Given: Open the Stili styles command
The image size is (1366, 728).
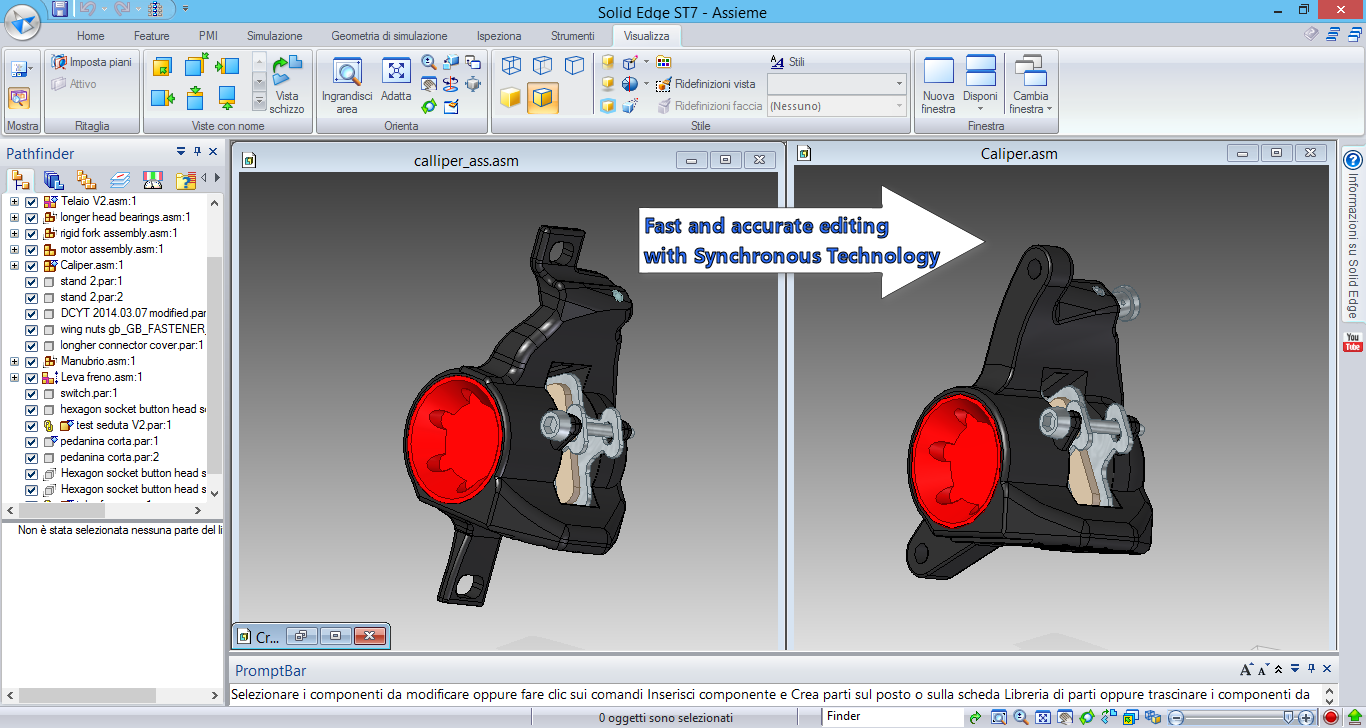Looking at the screenshot, I should pos(788,62).
